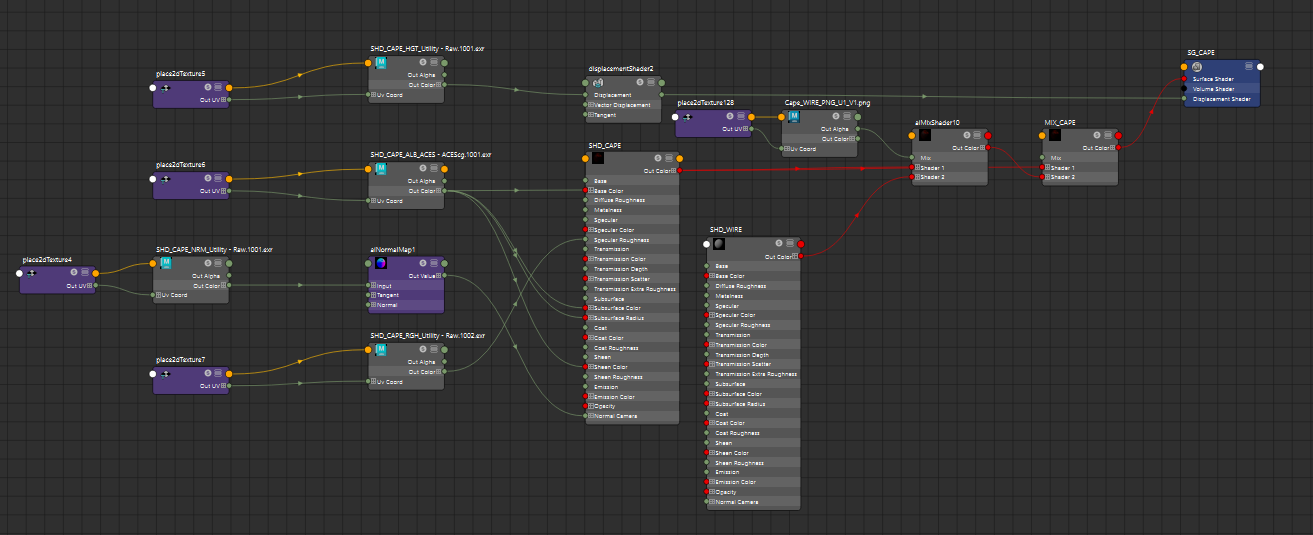Click the aiNormalMap1 swatch icon

pos(382,264)
